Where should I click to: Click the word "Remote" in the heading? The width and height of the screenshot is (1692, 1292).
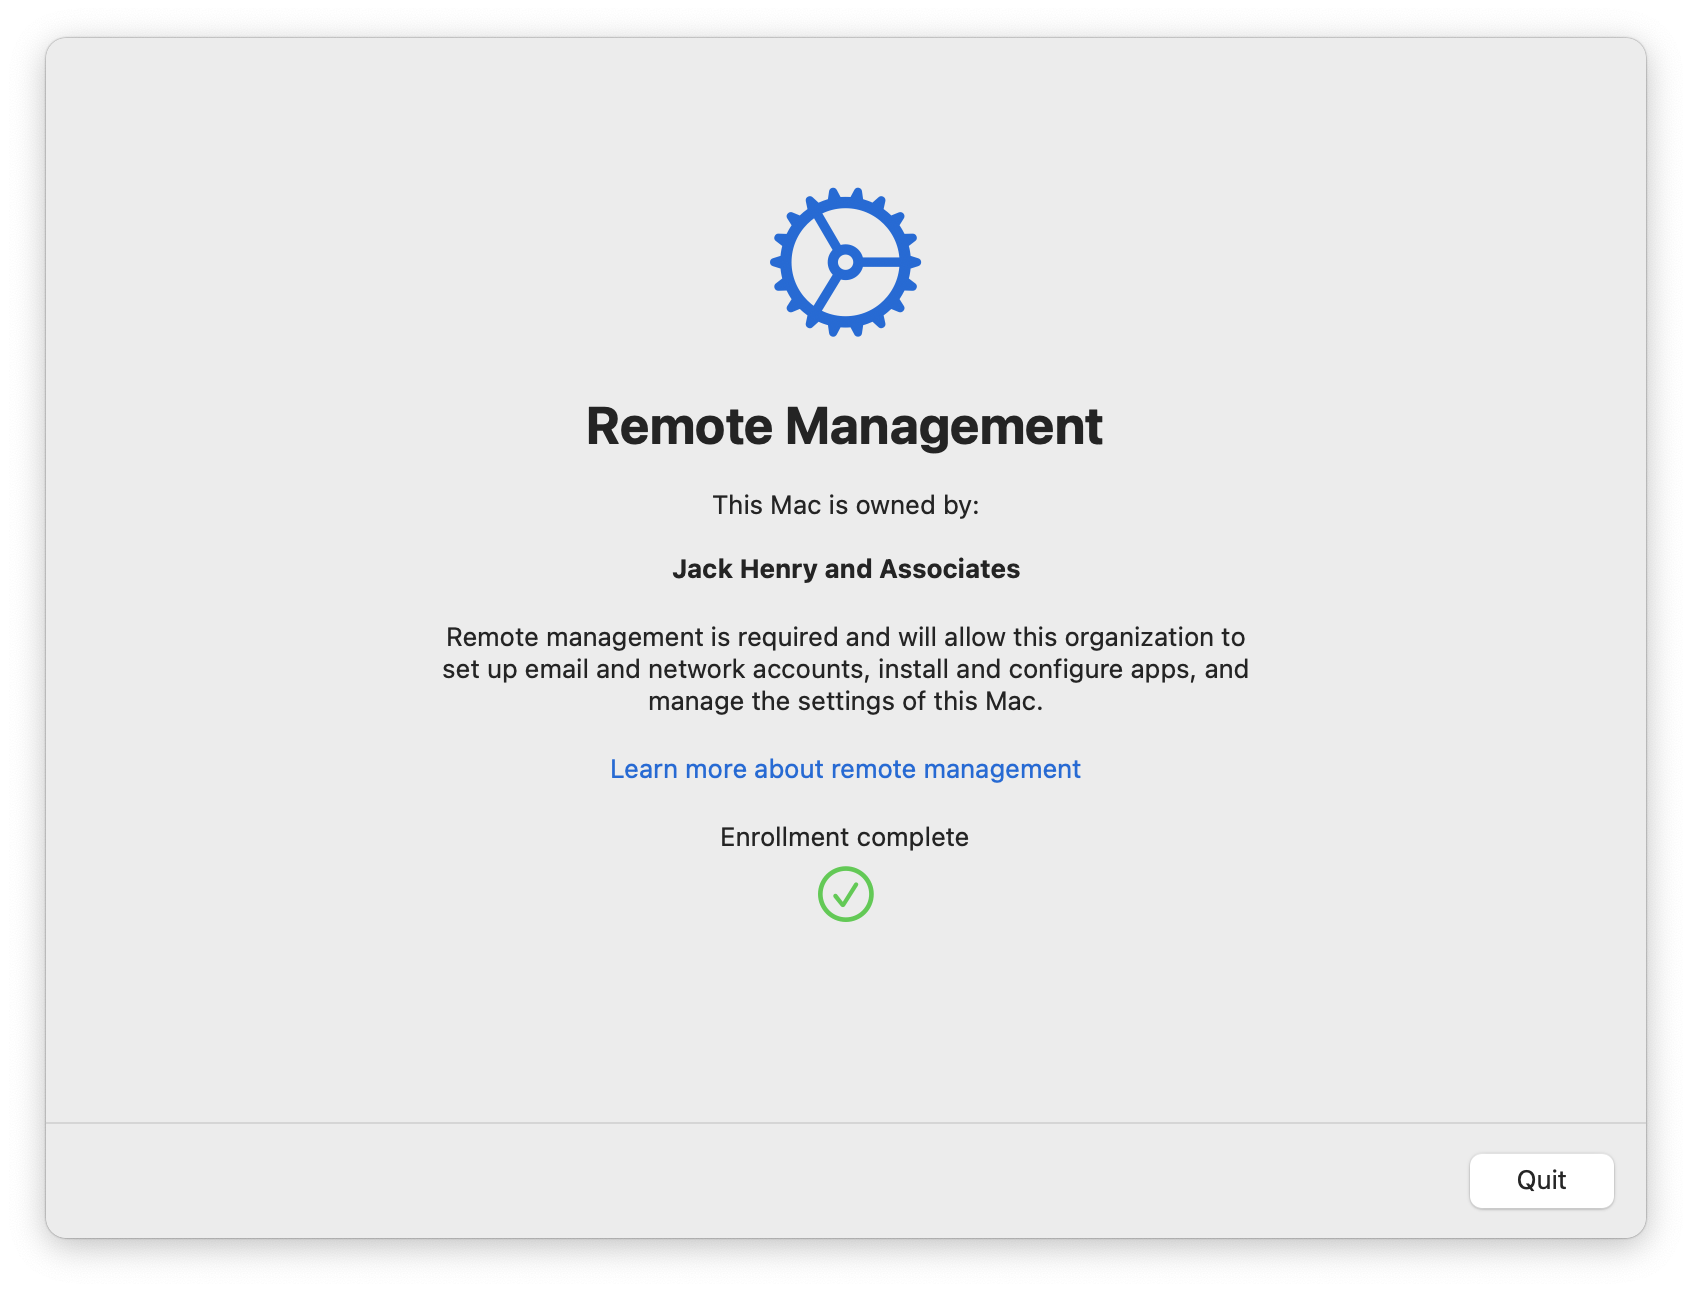coord(679,427)
